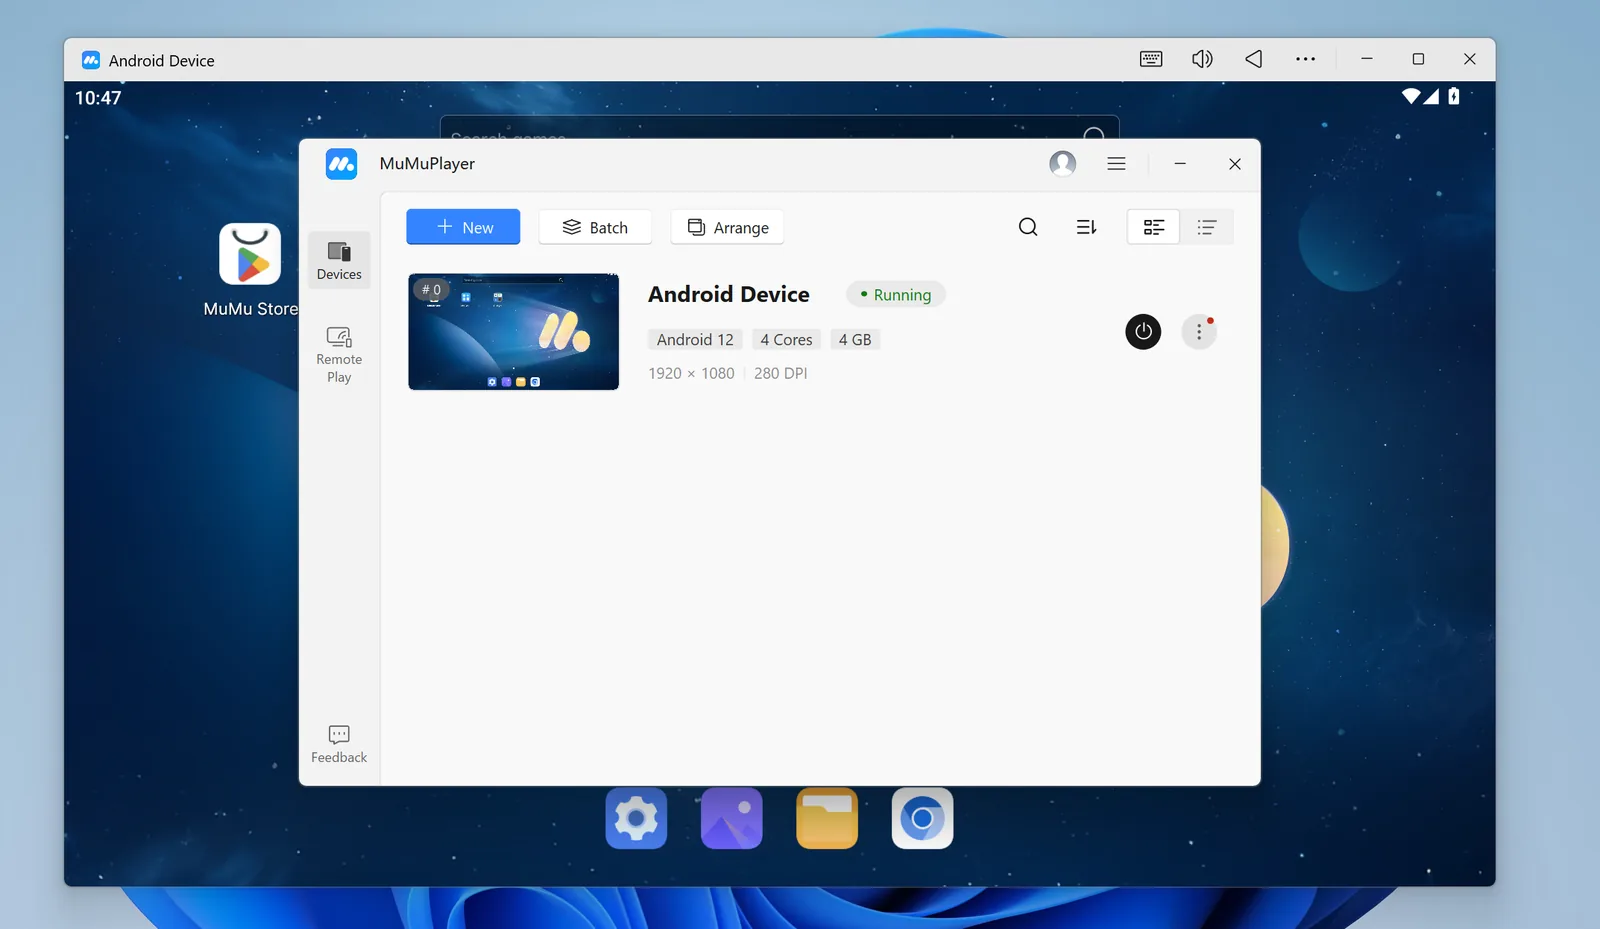Shut down Android Device with power button
The height and width of the screenshot is (929, 1600).
(x=1143, y=332)
